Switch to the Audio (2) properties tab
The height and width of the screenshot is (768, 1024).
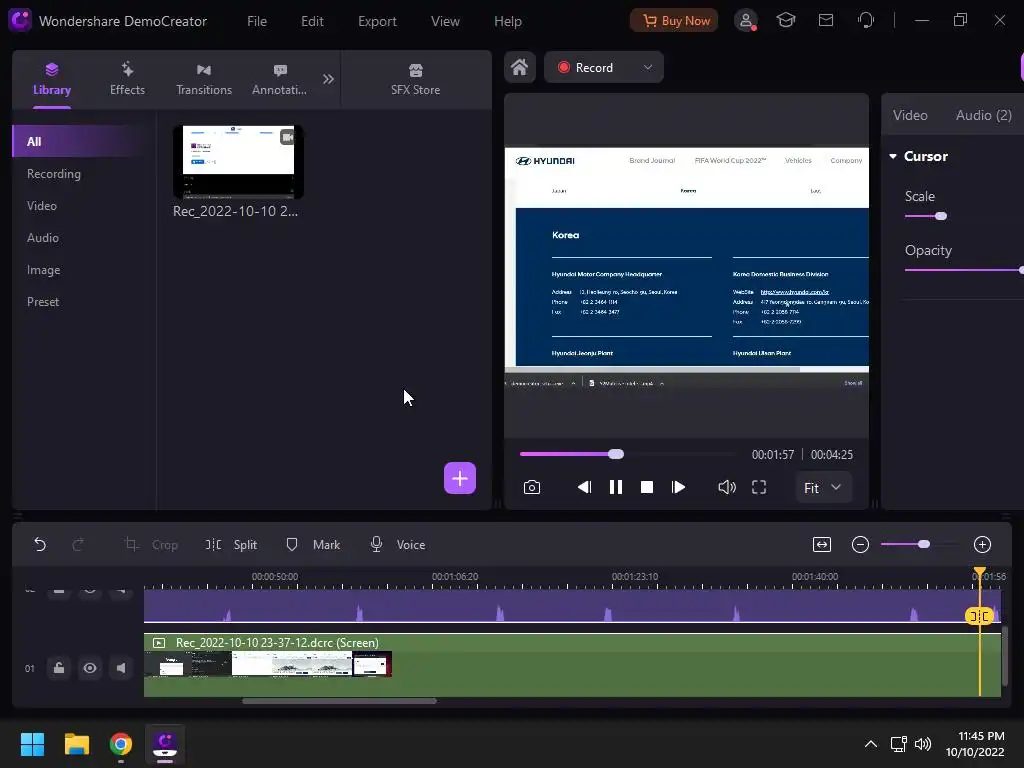click(984, 115)
